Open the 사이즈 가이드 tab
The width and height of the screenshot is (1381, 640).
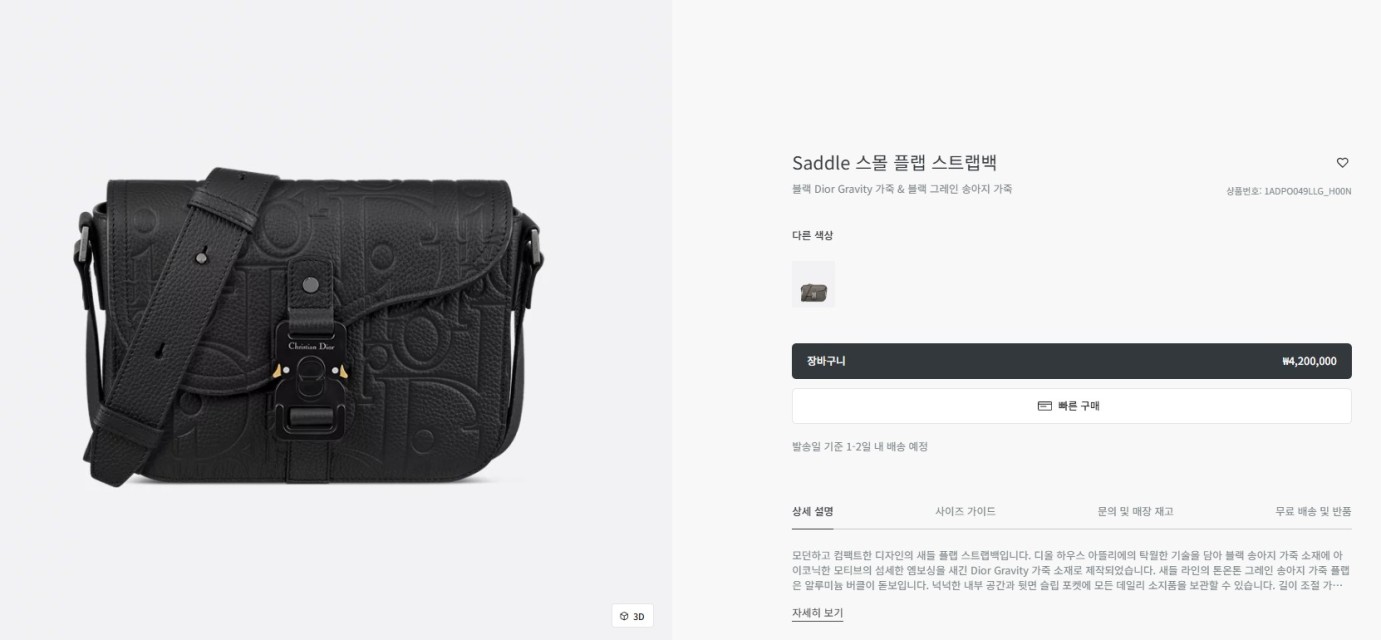point(965,511)
